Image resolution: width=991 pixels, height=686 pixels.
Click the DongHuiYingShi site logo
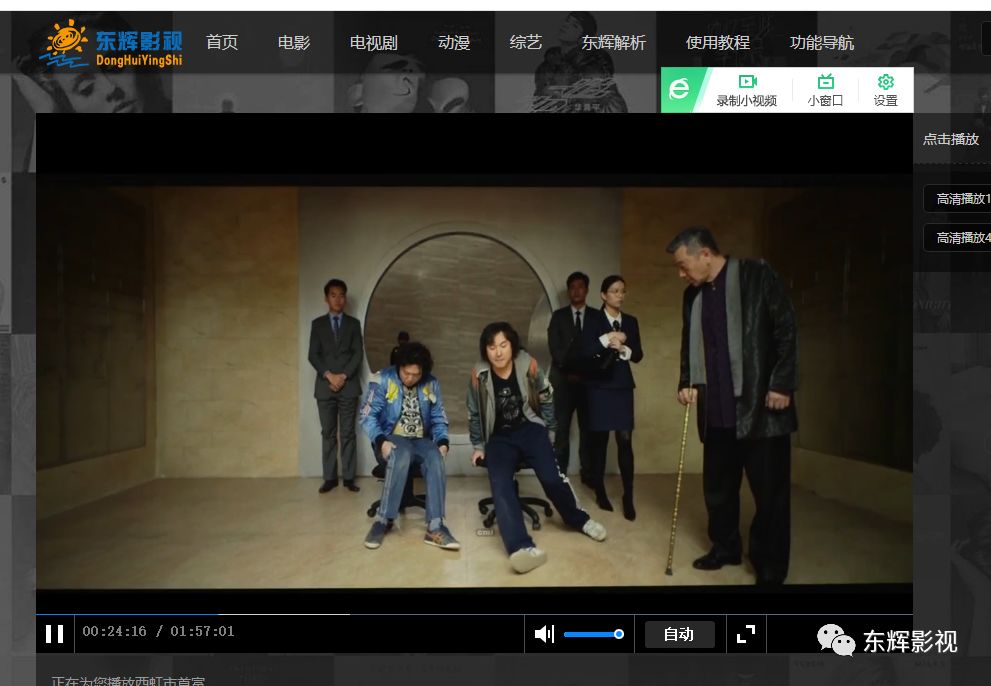(x=112, y=44)
